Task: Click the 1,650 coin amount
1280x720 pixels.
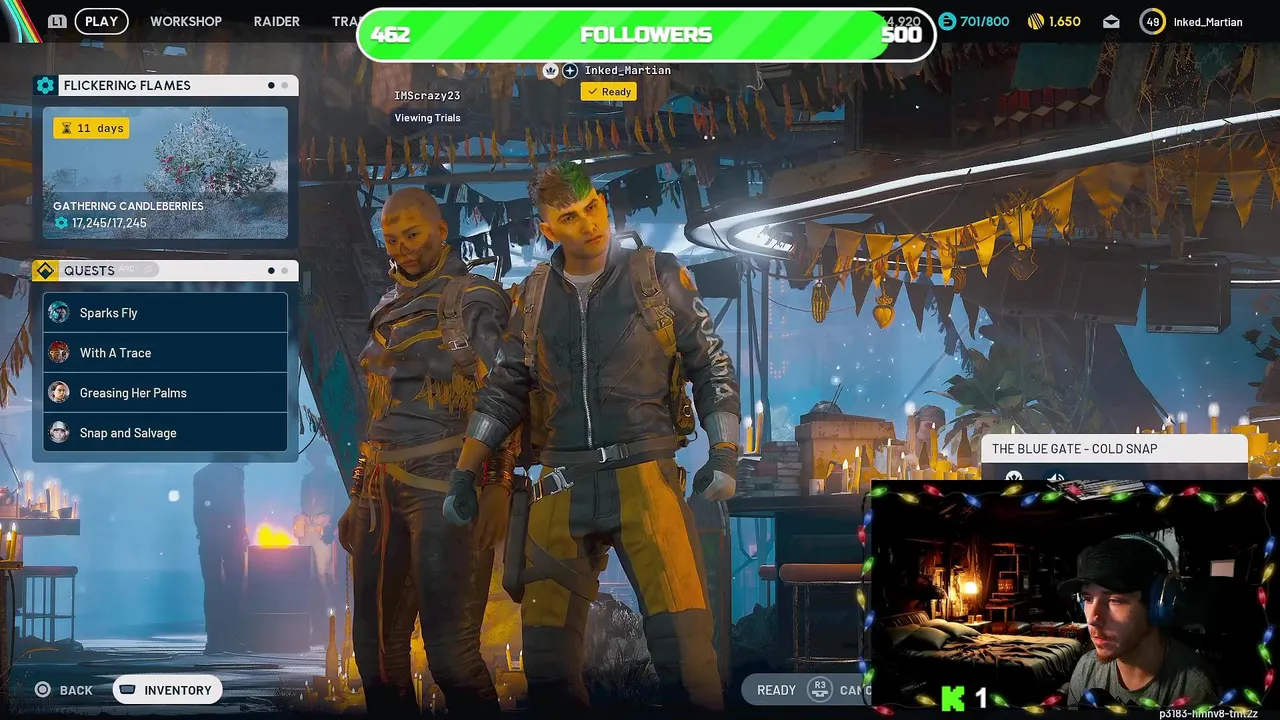Action: [x=1064, y=21]
